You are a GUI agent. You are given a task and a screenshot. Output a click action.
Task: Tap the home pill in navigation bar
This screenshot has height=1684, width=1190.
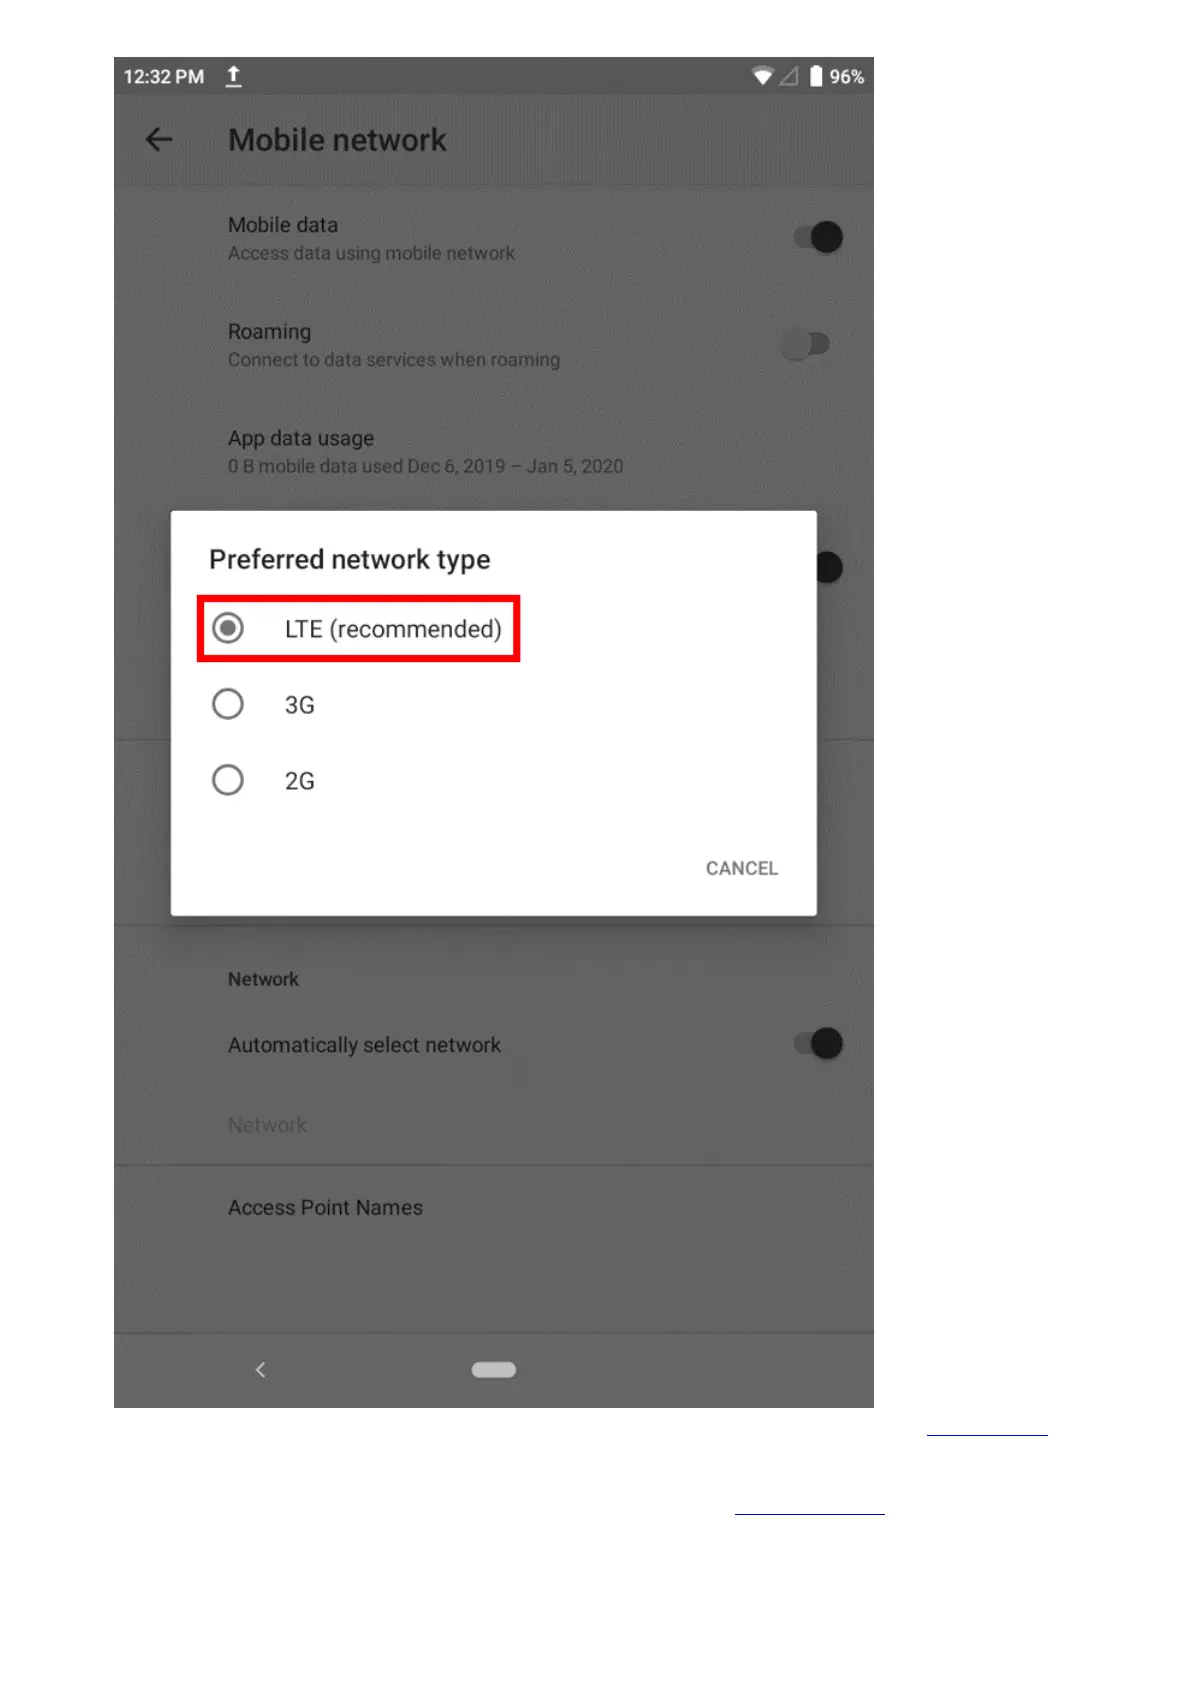[x=494, y=1370]
